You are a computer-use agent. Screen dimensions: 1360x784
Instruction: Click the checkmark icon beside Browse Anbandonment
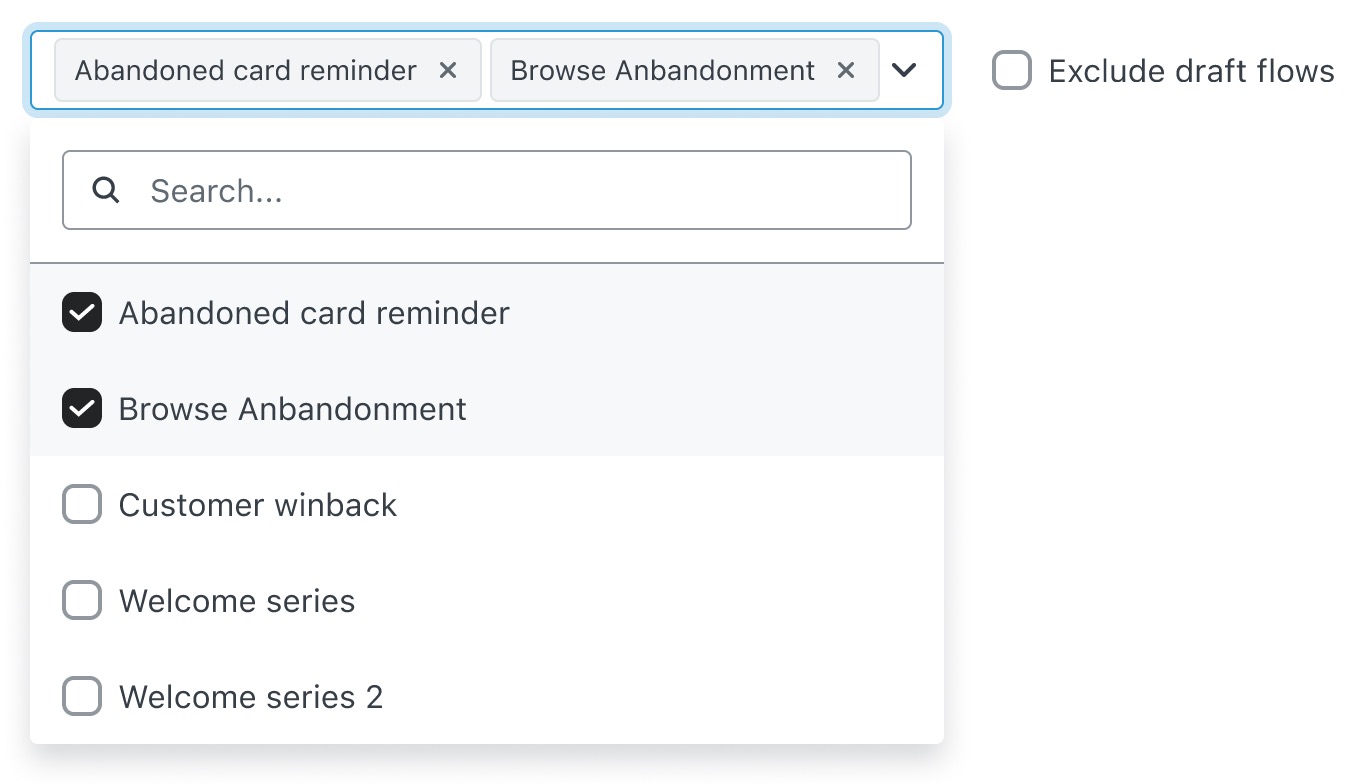[81, 408]
